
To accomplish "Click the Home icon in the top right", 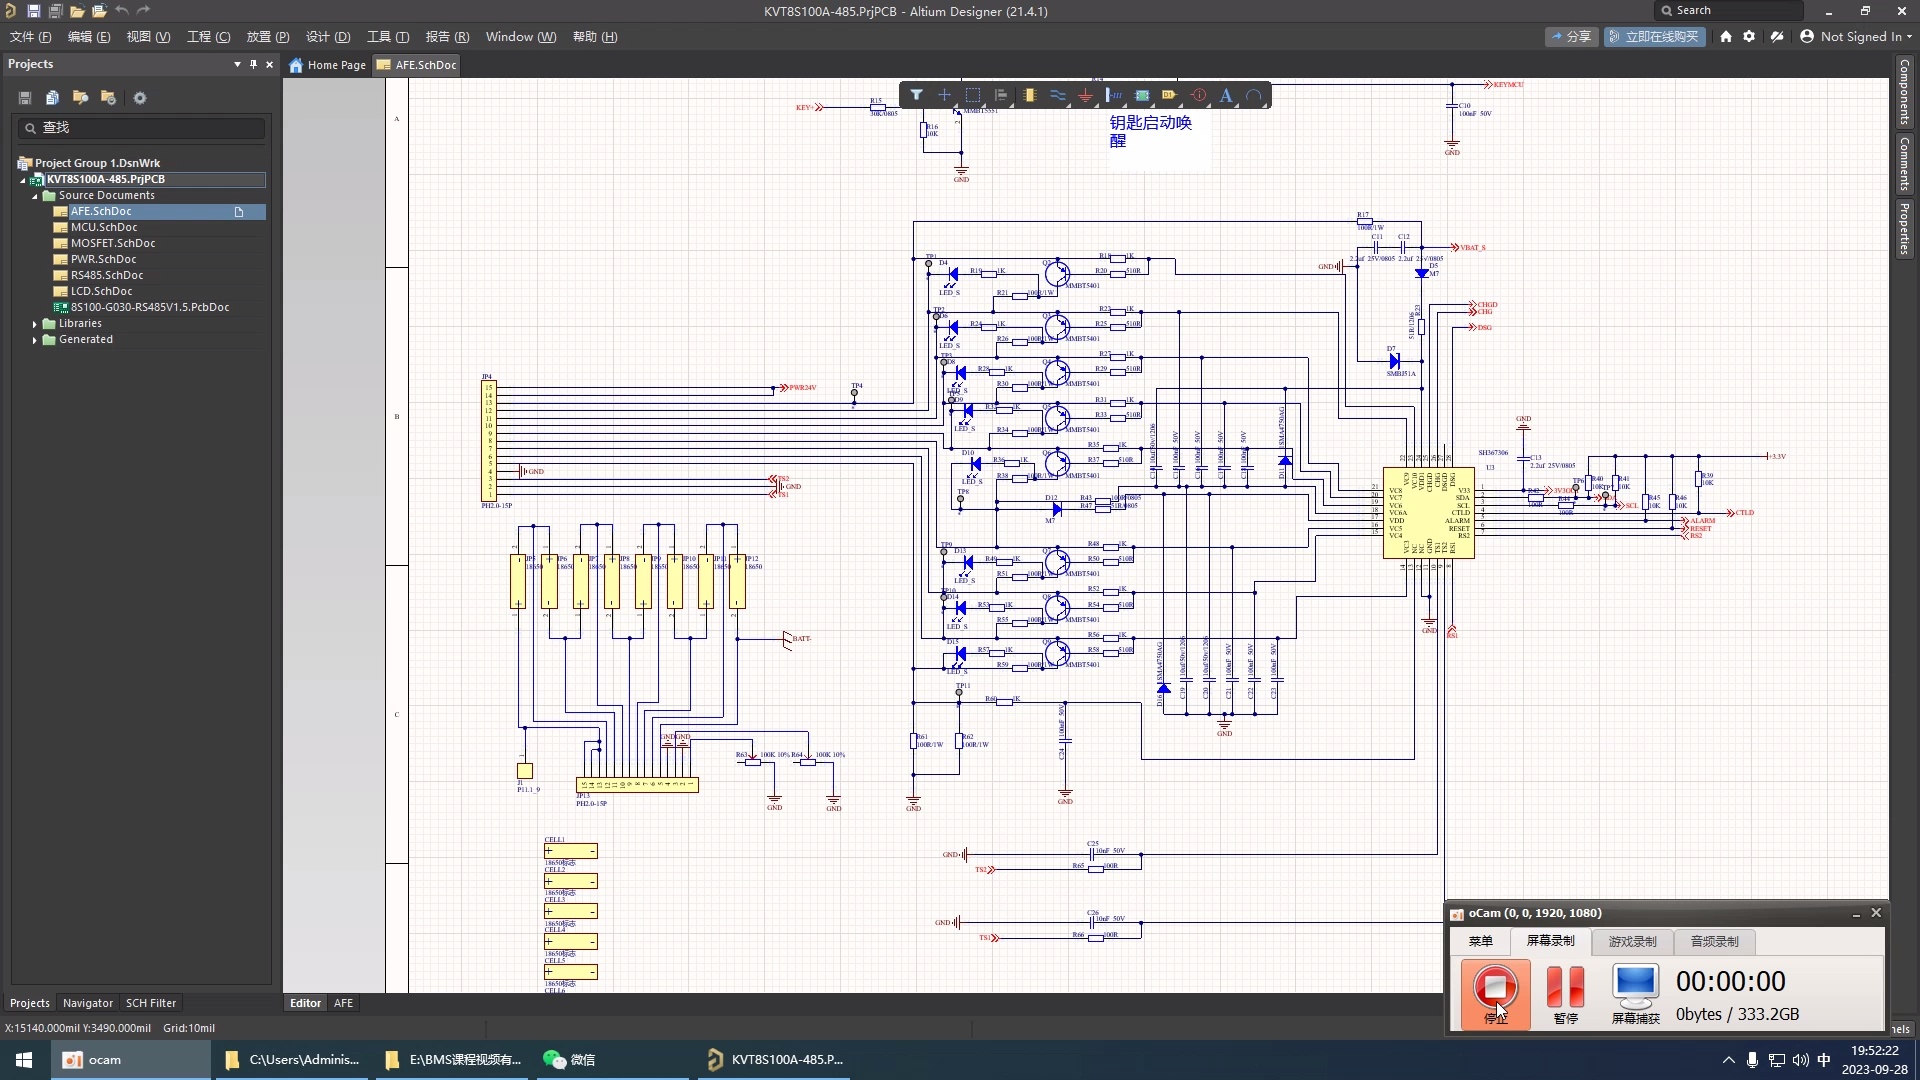I will click(1726, 36).
